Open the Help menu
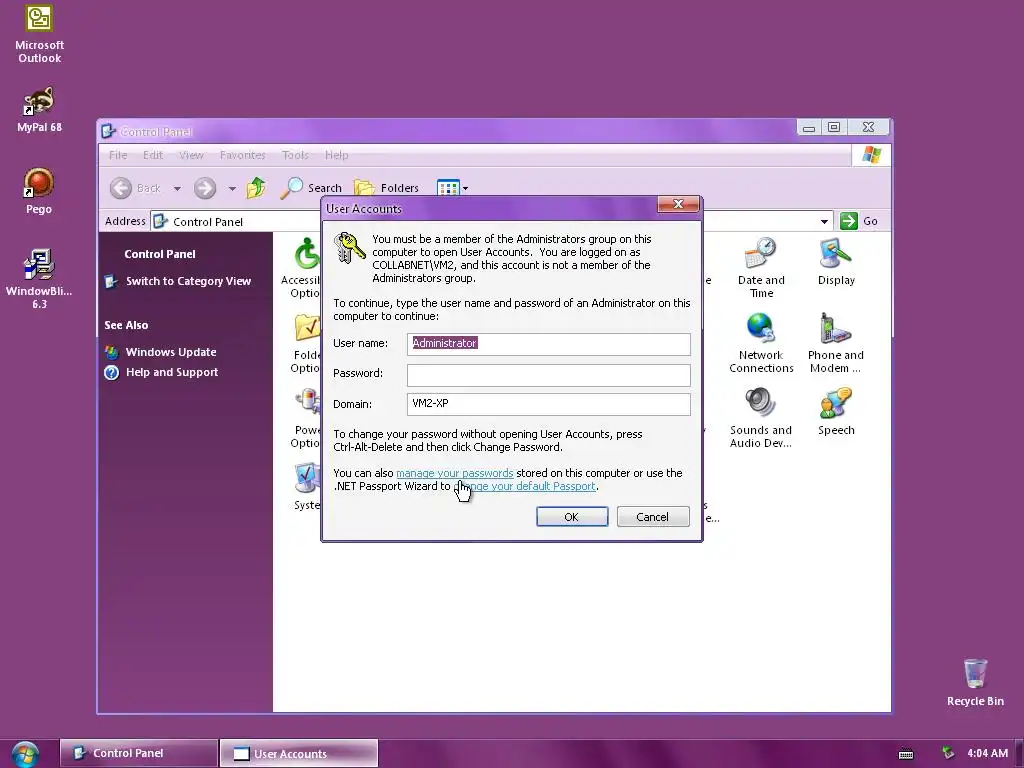Screen dimensions: 1024x768 (336, 155)
